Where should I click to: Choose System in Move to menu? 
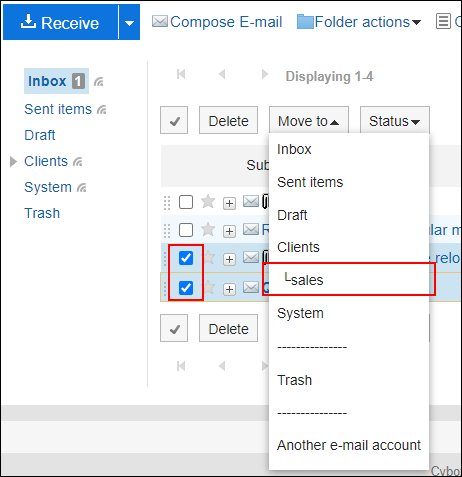pos(349,313)
